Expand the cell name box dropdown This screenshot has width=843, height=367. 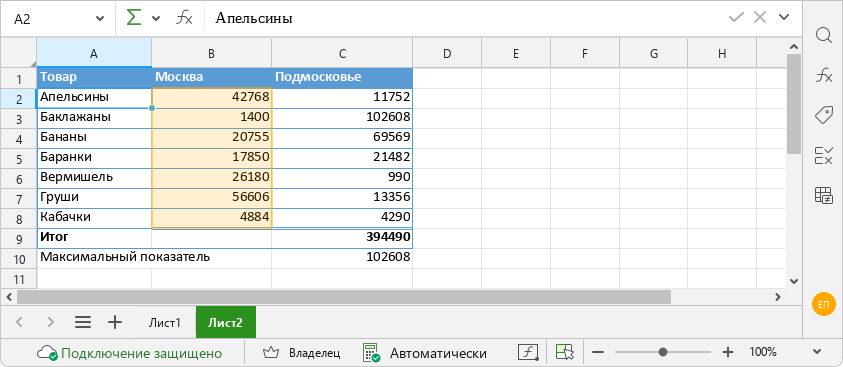coord(100,18)
